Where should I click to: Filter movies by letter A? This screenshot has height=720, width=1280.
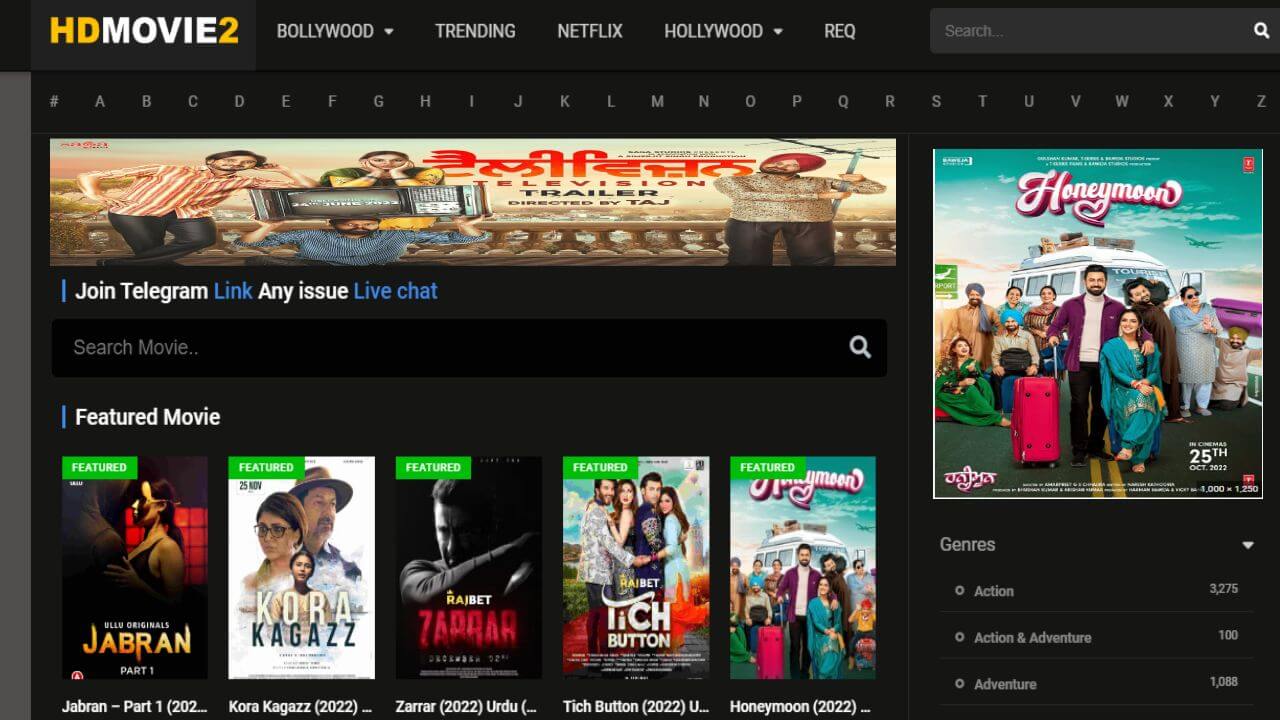[x=100, y=101]
